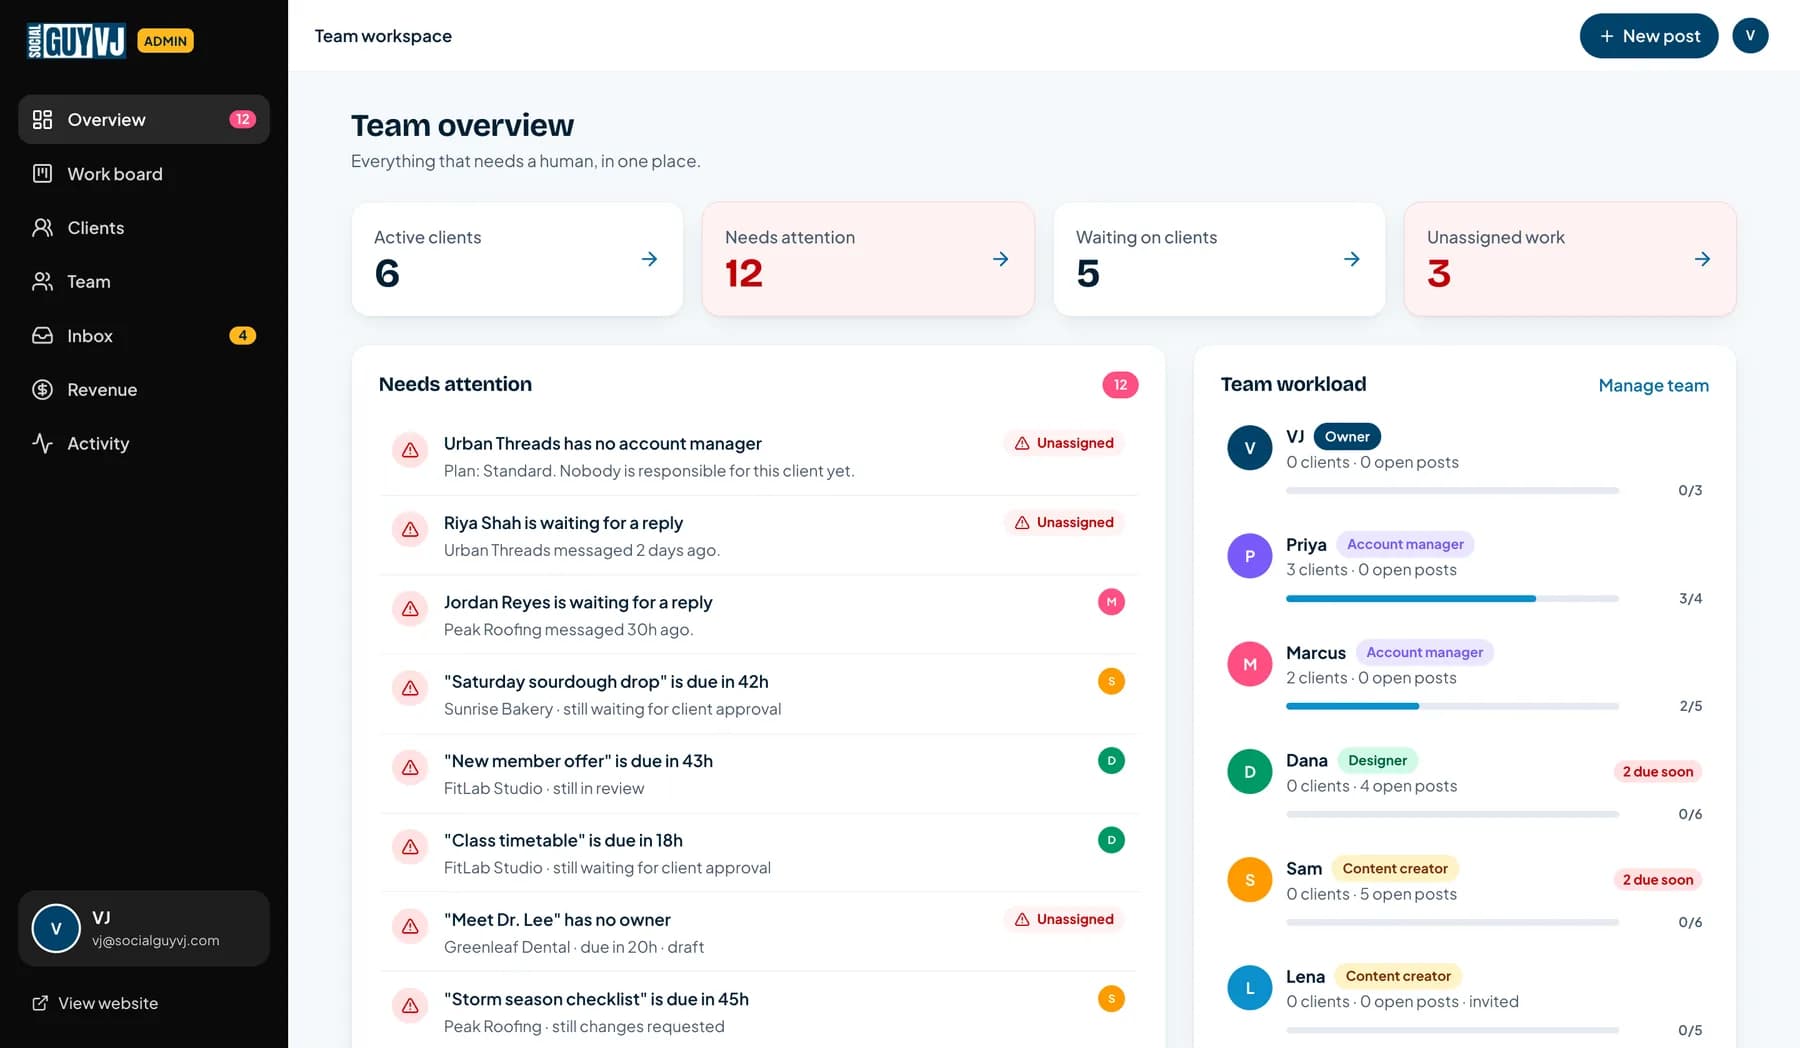Click the external link icon beside View website
The width and height of the screenshot is (1800, 1048).
click(40, 1003)
